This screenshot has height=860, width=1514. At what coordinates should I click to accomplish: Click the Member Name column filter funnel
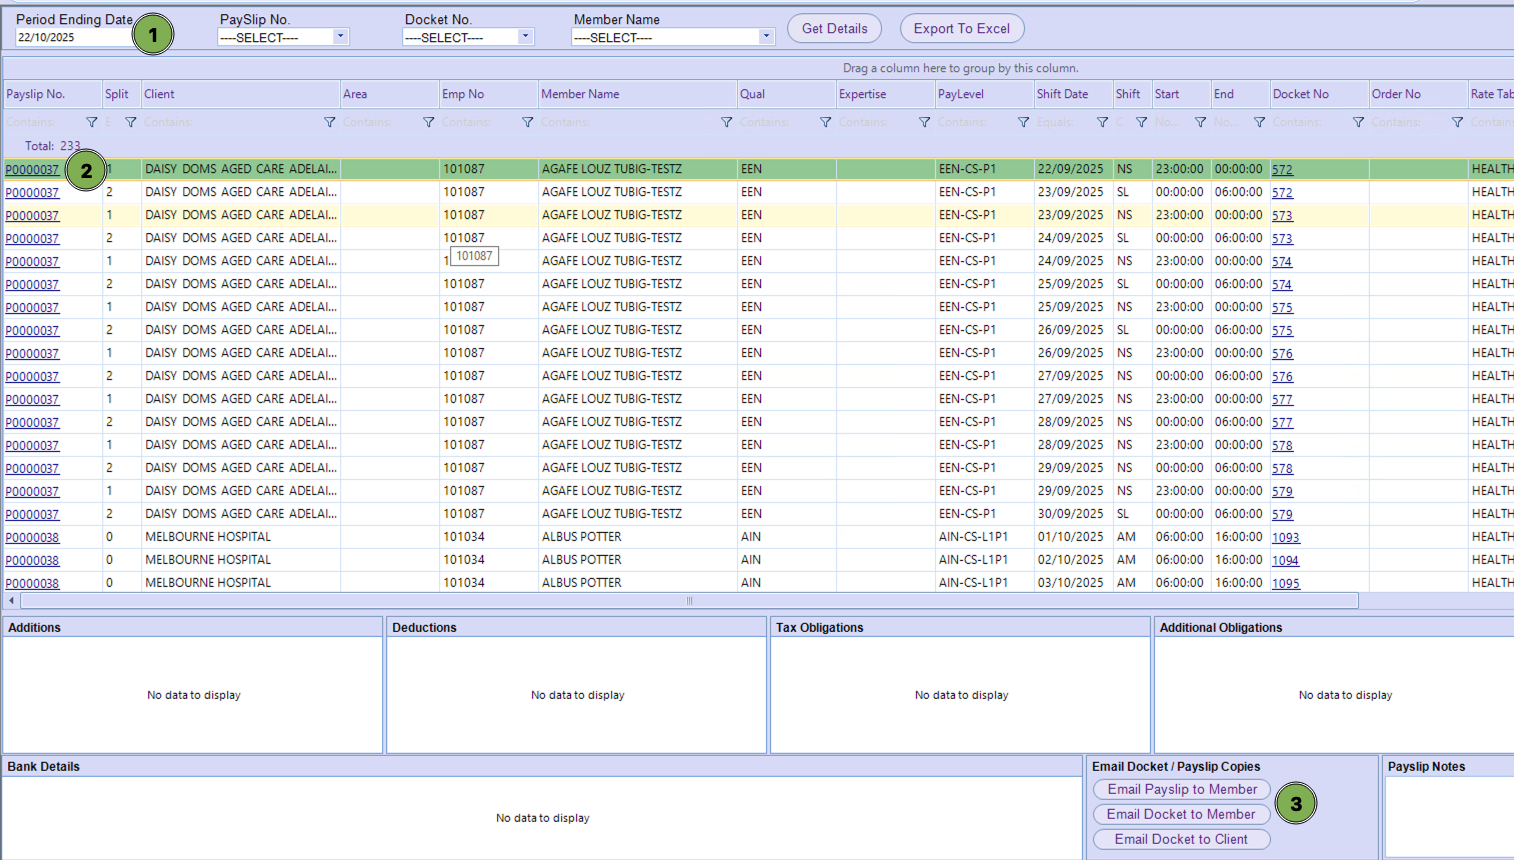726,122
